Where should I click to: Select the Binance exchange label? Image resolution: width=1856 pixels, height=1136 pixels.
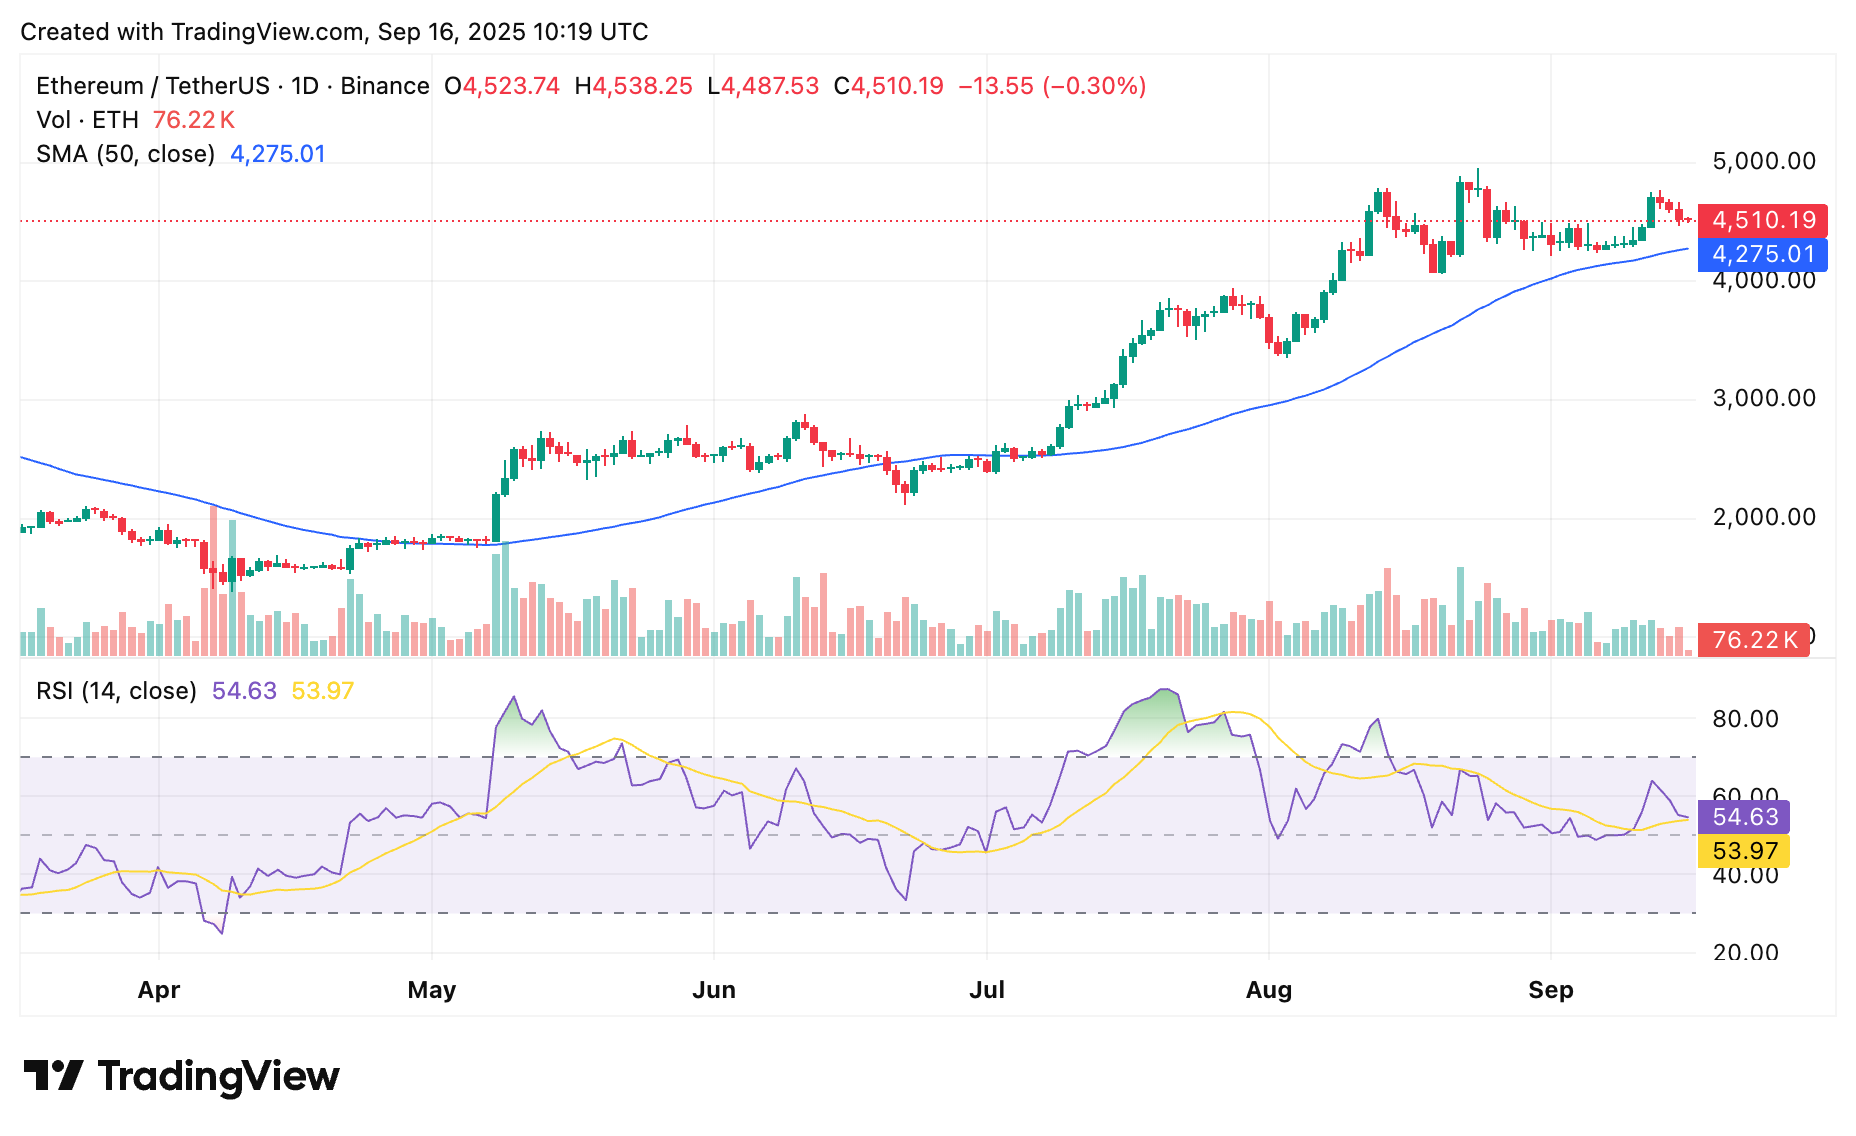click(385, 86)
